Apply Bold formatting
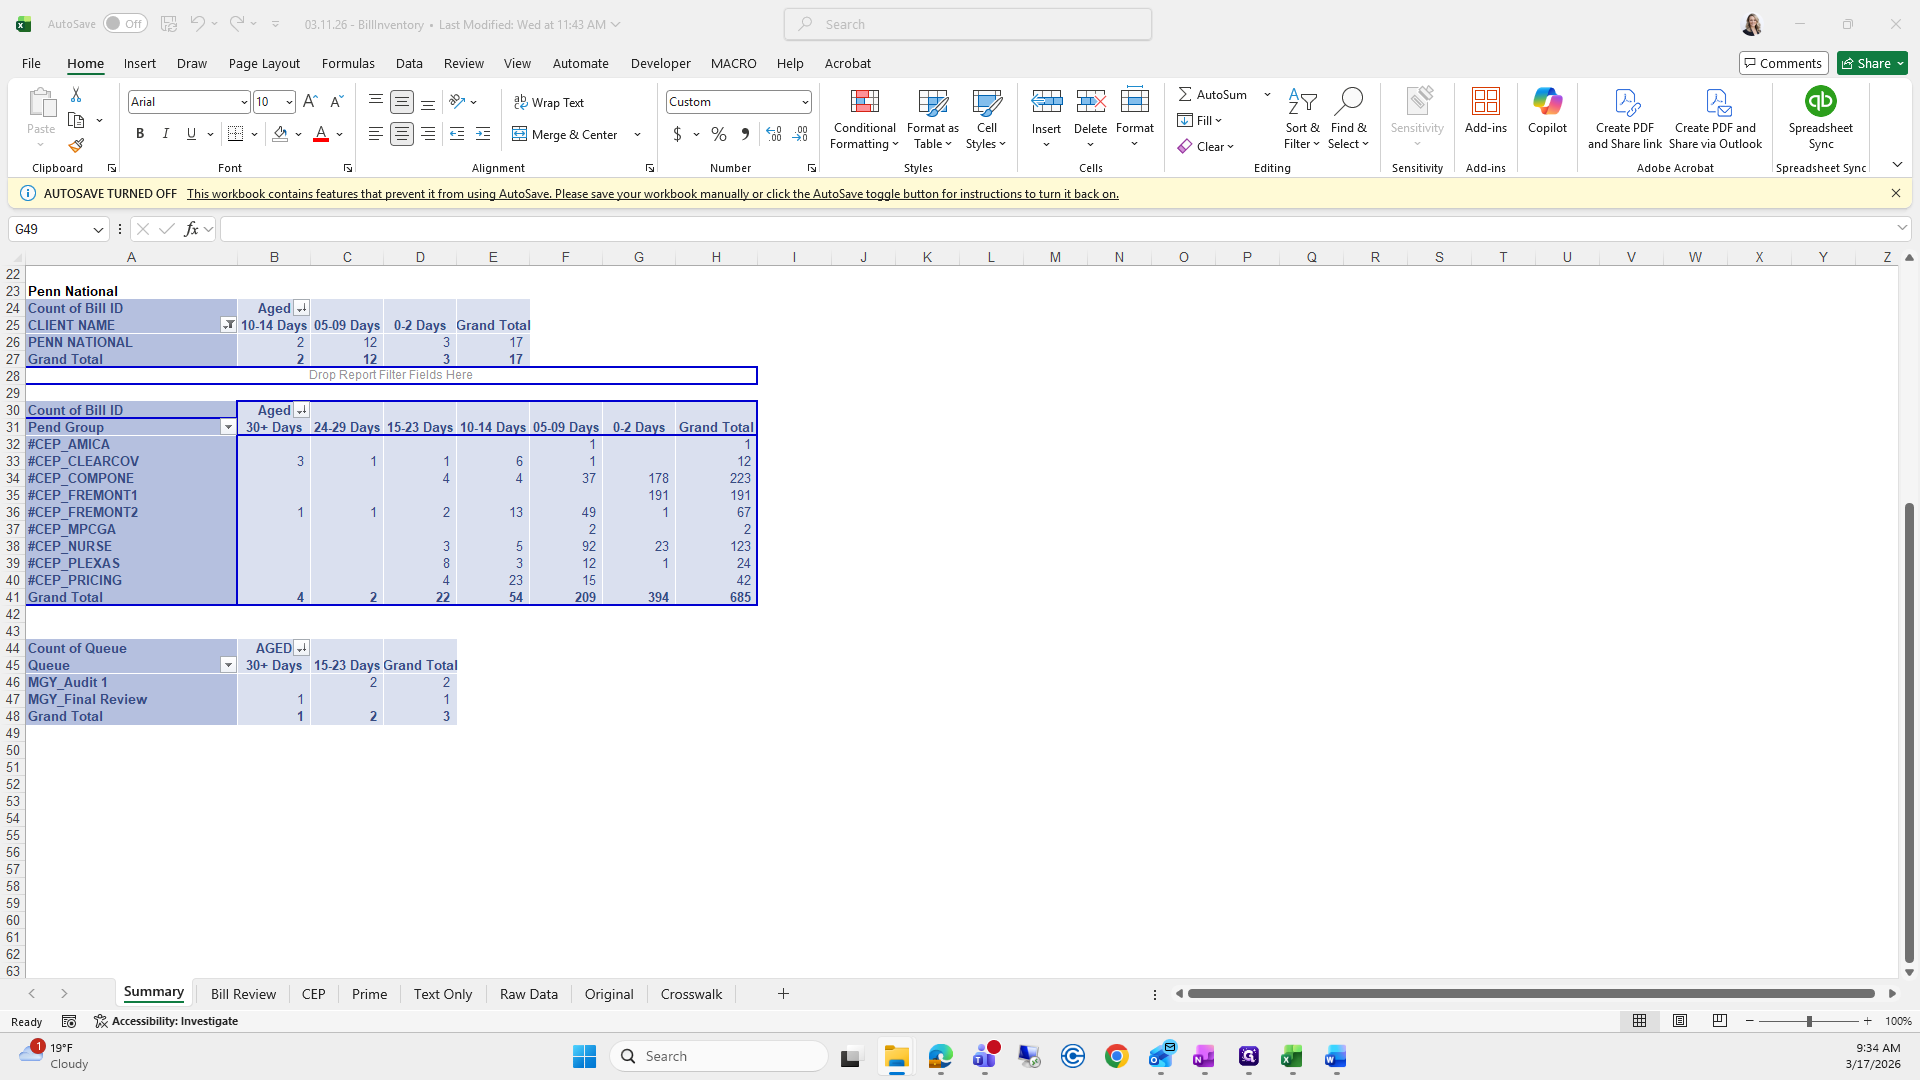Viewport: 1920px width, 1080px height. (x=140, y=134)
